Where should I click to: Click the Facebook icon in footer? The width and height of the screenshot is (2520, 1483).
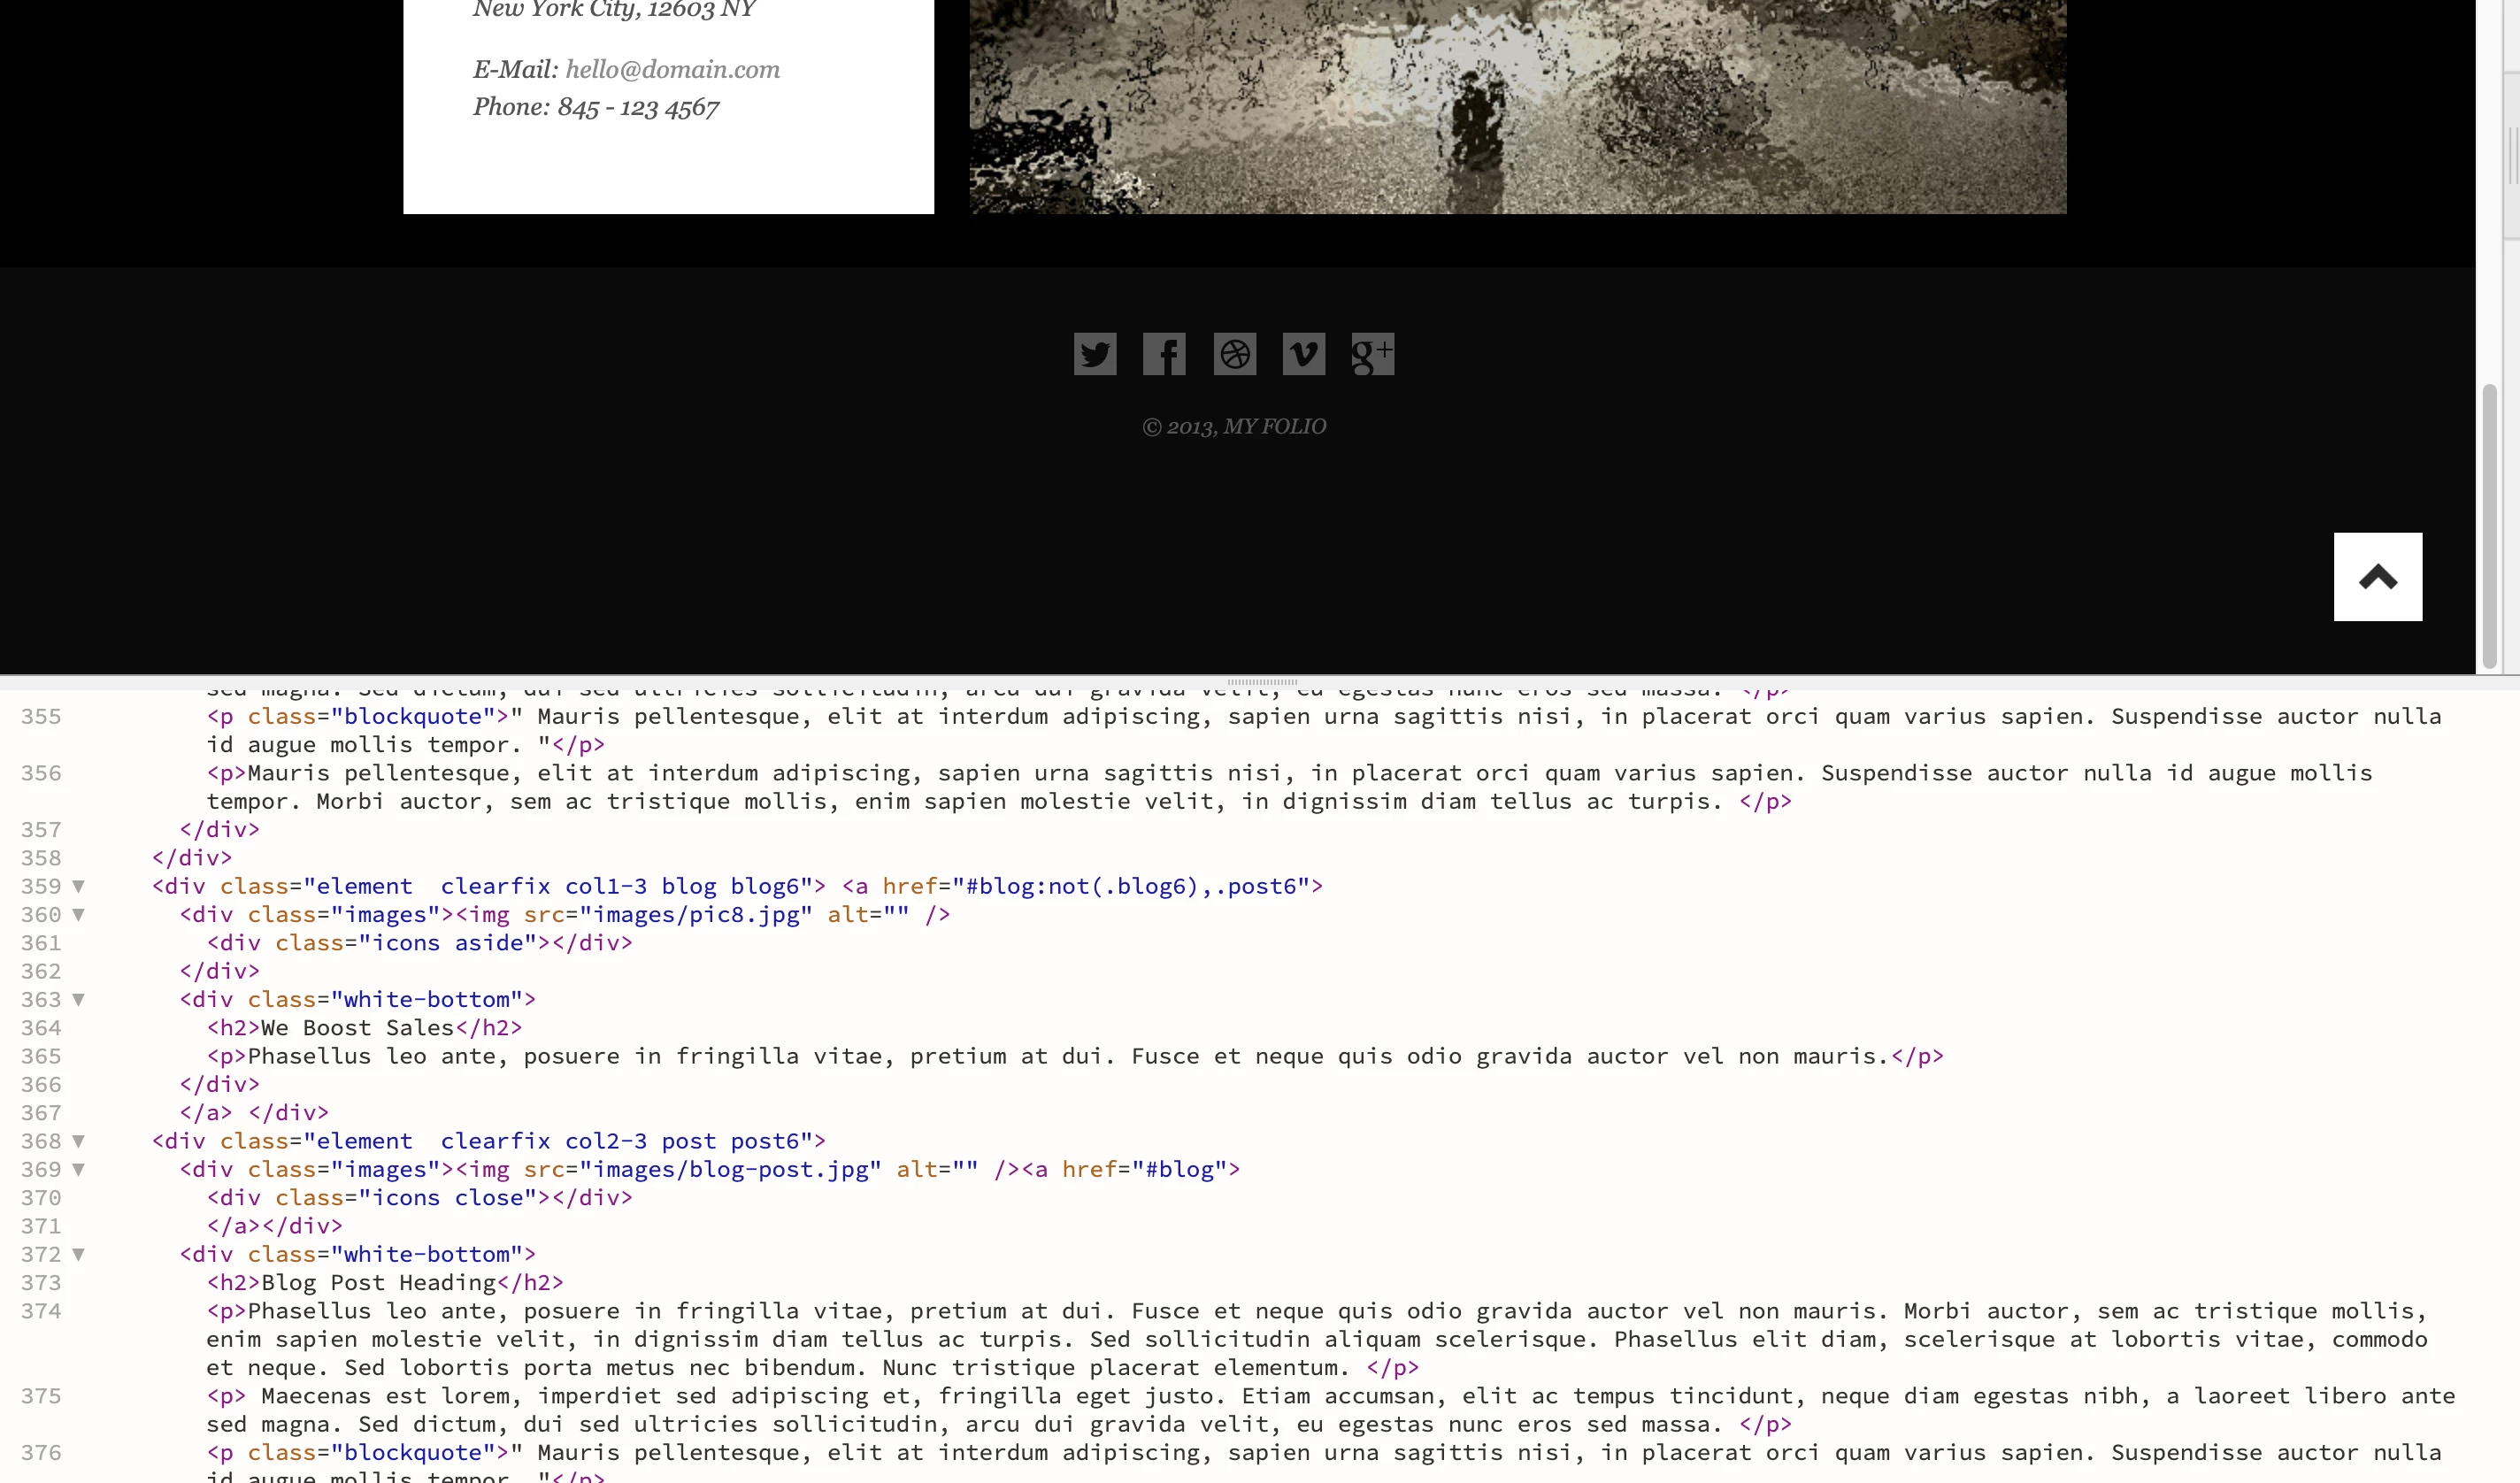[x=1164, y=354]
